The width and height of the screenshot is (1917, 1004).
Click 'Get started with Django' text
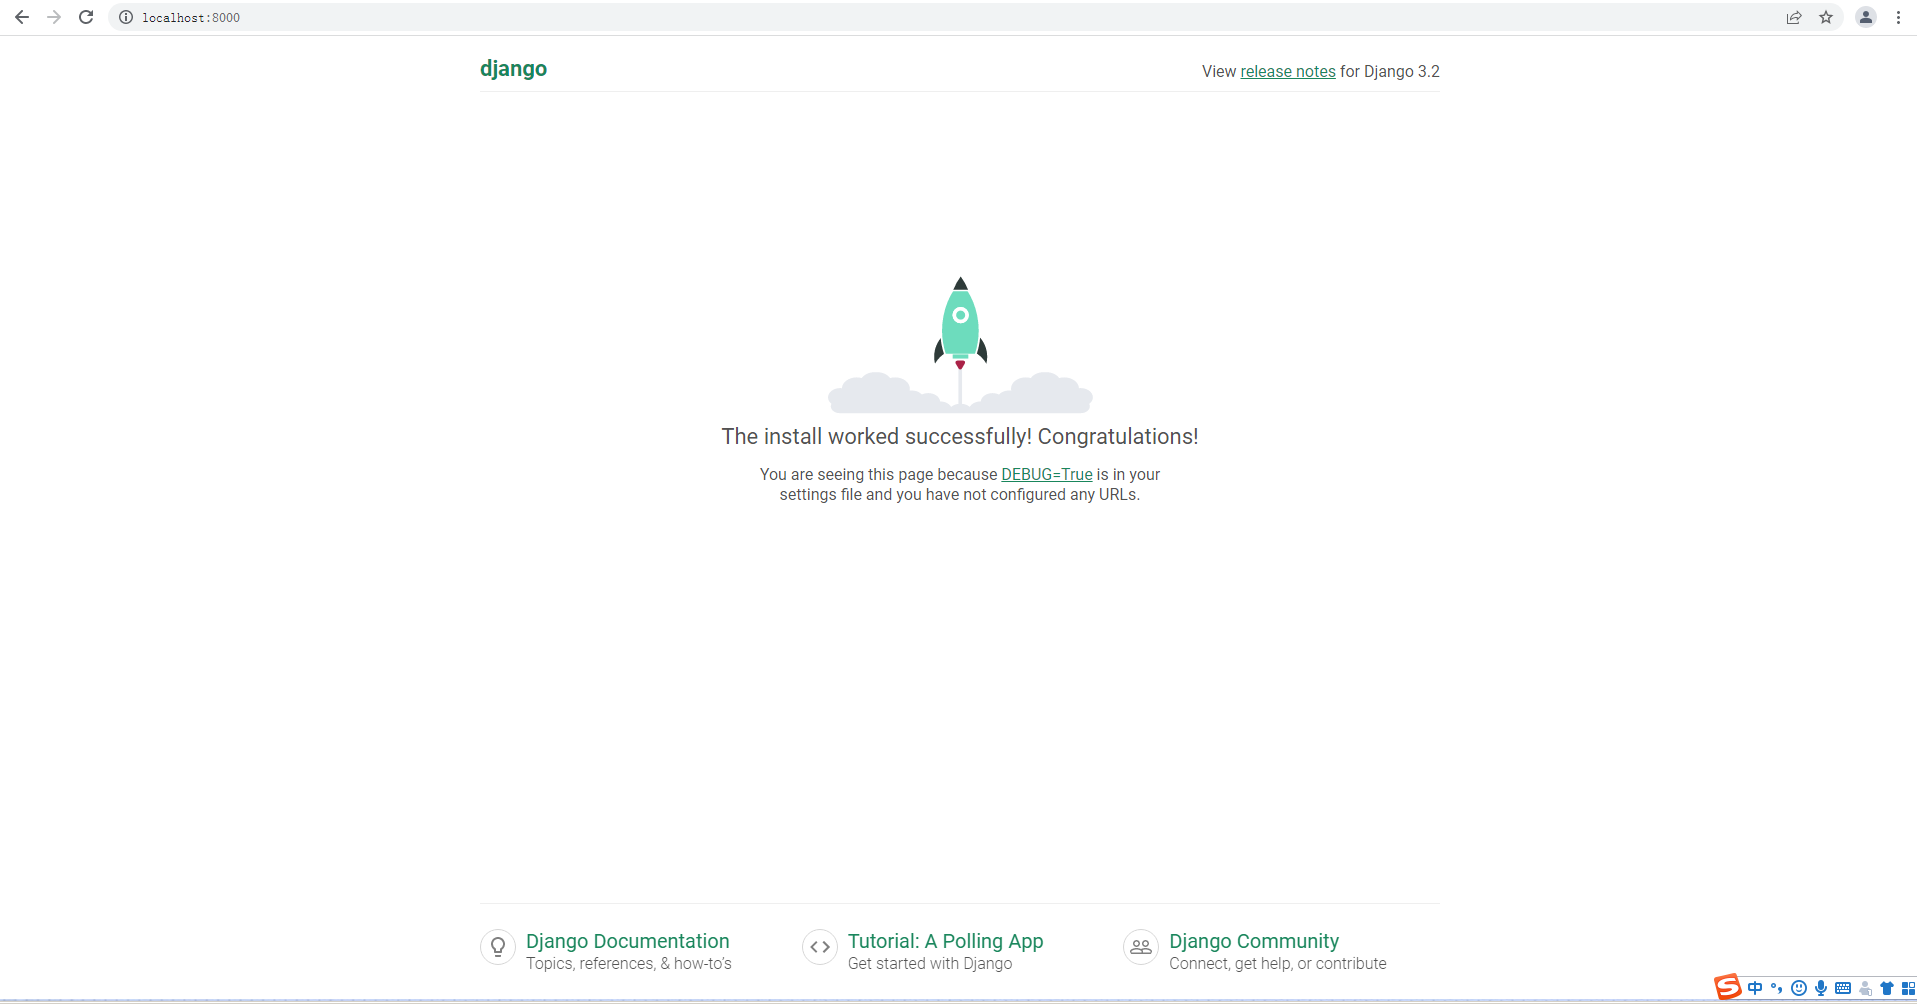click(930, 963)
